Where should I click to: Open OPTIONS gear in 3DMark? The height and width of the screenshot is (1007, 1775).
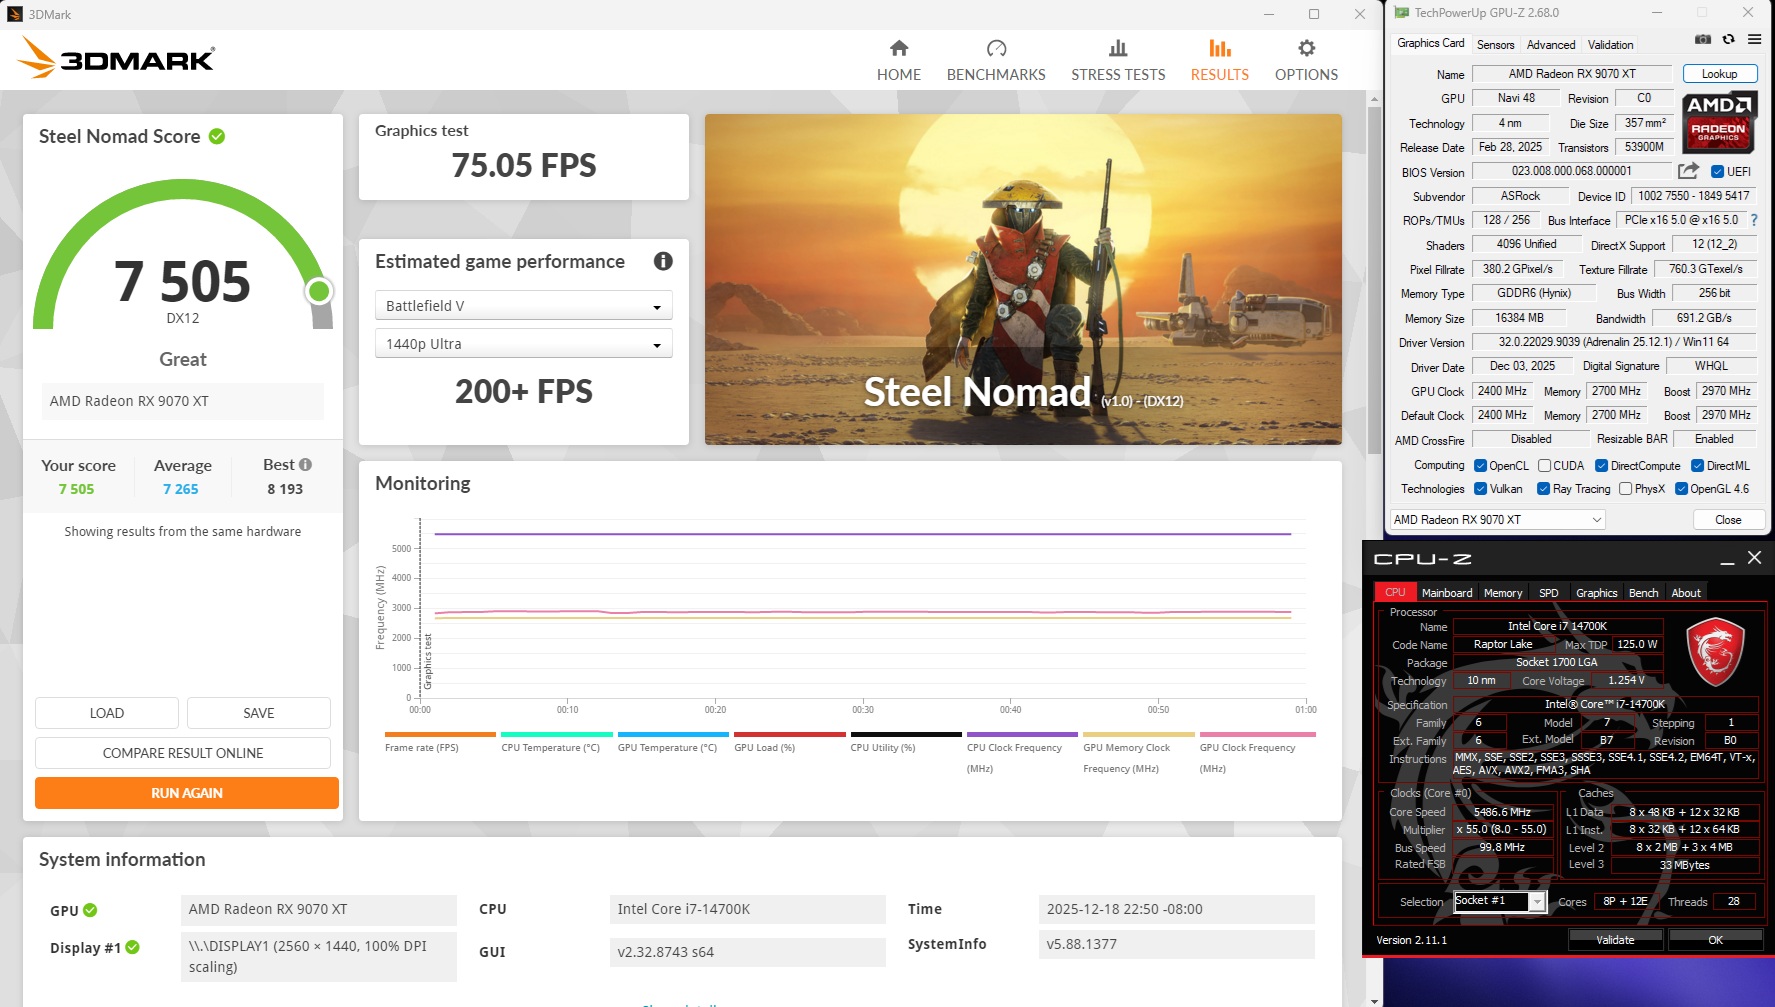click(x=1306, y=61)
